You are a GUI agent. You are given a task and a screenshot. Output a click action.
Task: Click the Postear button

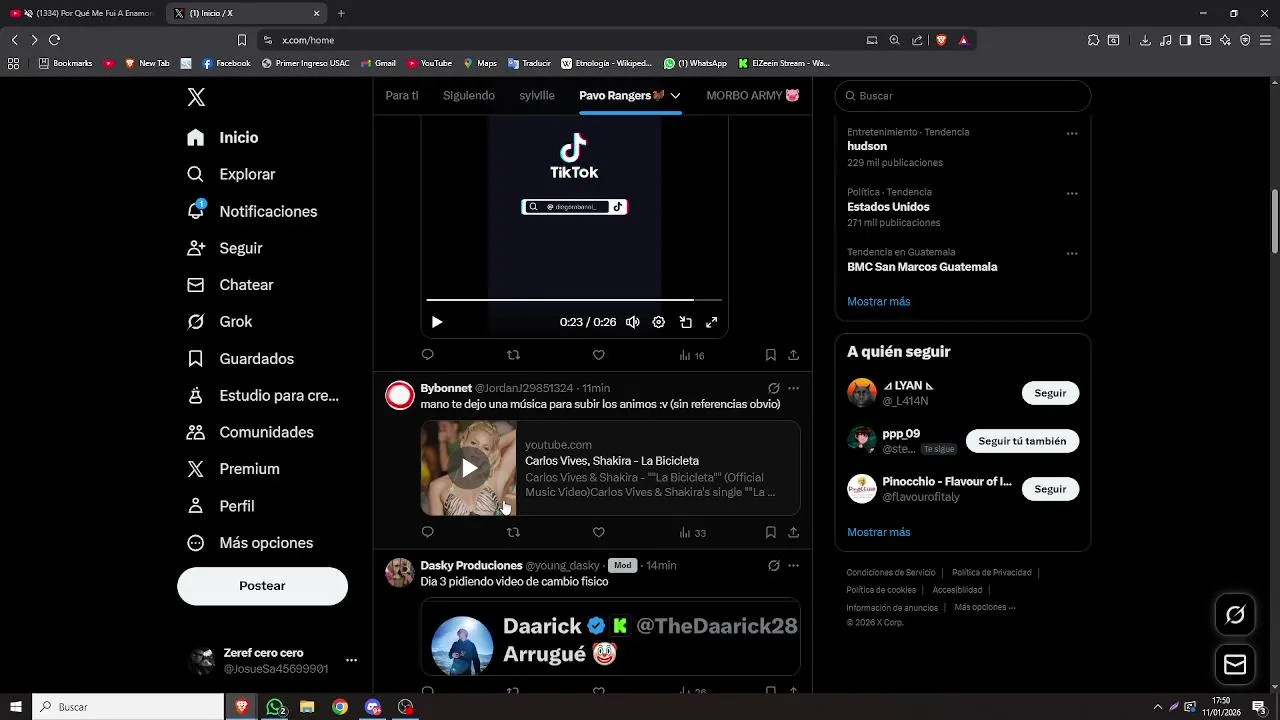click(x=262, y=586)
